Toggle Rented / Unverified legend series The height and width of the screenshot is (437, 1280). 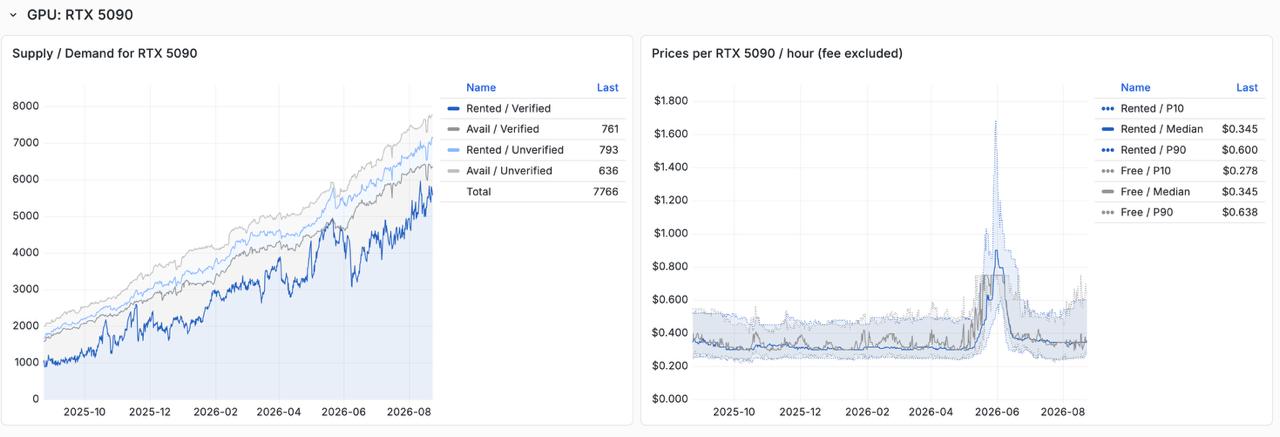point(514,150)
